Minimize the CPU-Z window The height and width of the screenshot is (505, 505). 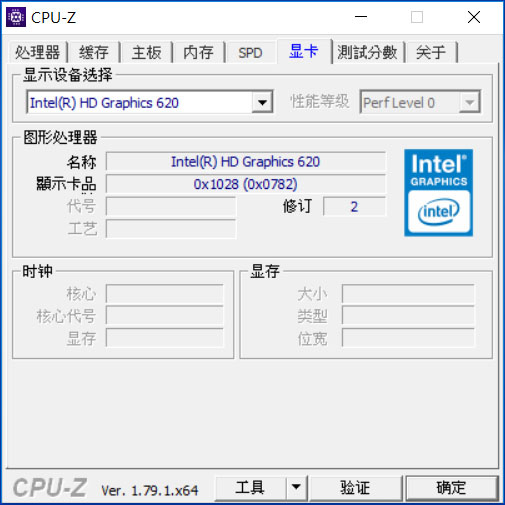(x=361, y=17)
